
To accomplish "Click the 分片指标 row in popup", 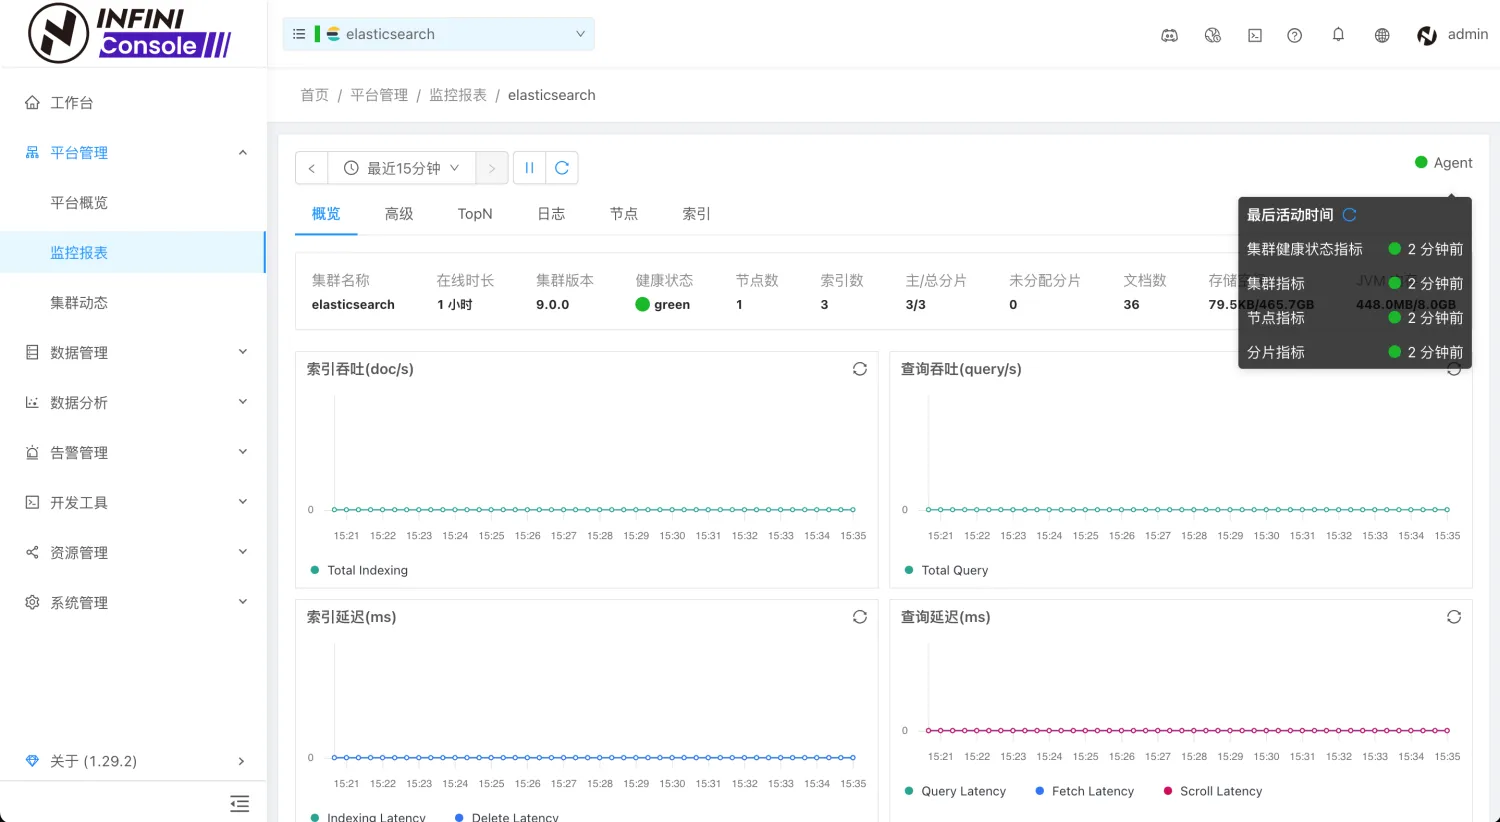I will (x=1355, y=352).
